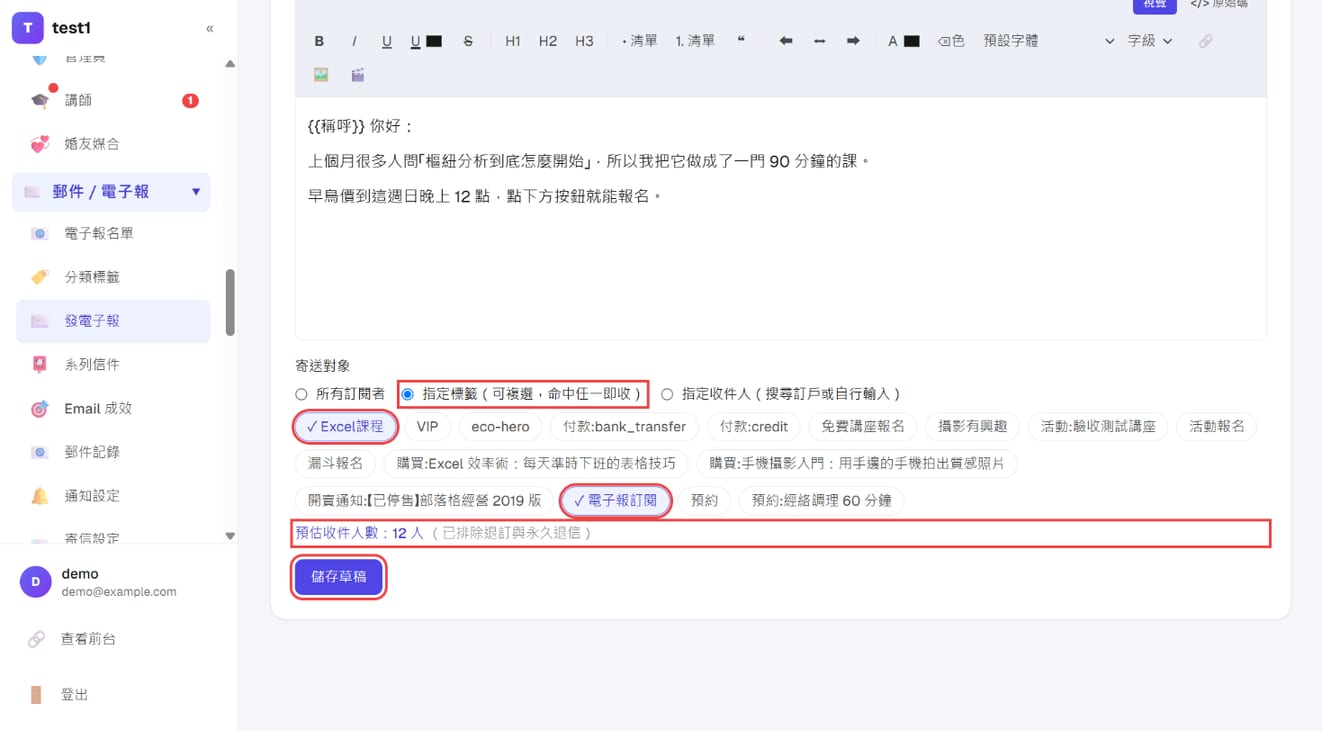Toggle the VIP tag chip
Screen dimensions: 1322x731
tap(427, 427)
